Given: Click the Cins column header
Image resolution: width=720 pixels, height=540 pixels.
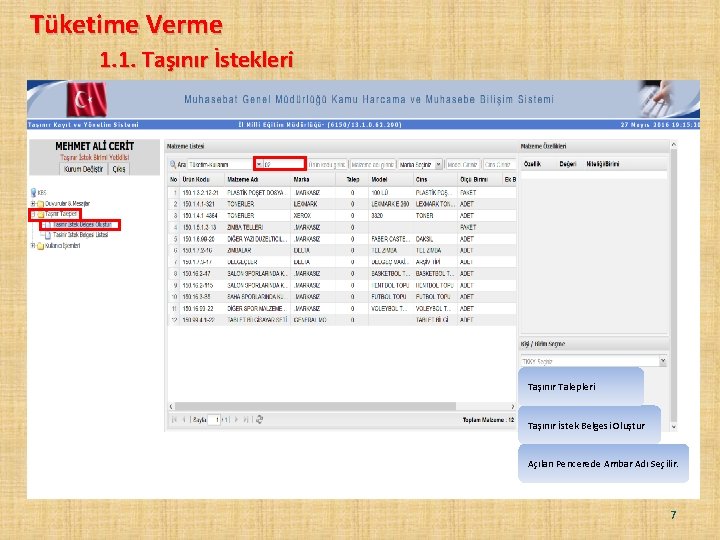Looking at the screenshot, I should [435, 180].
